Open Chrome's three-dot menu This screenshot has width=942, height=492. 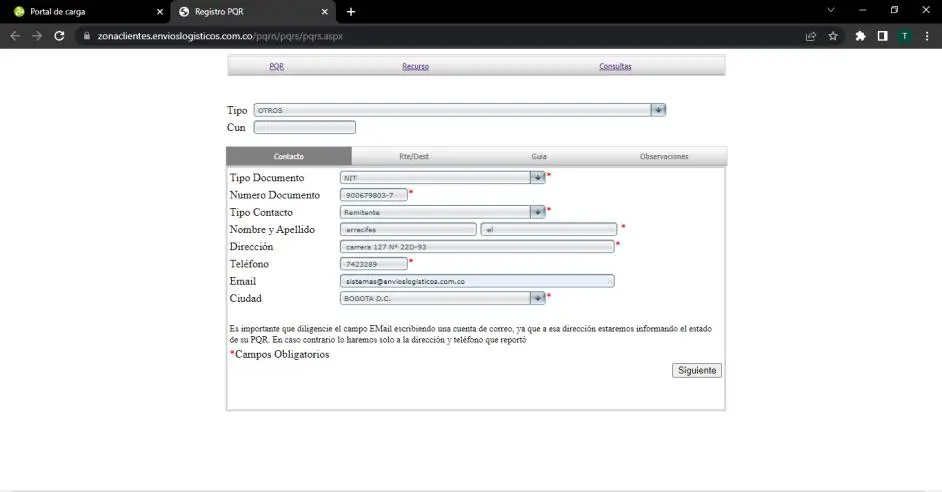pyautogui.click(x=927, y=36)
